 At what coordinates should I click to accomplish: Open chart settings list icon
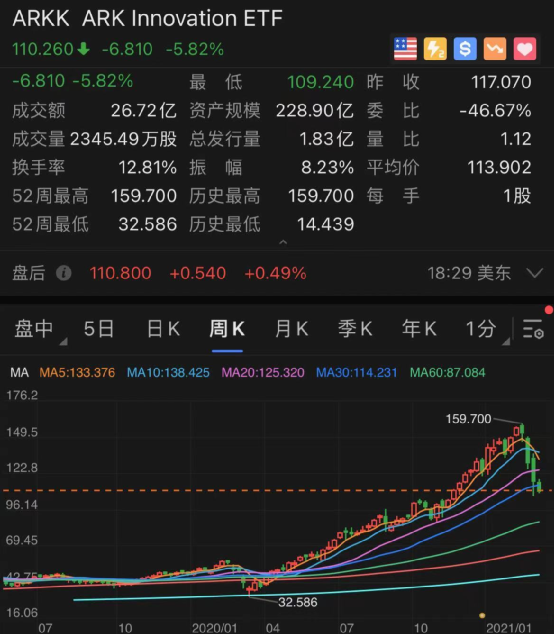point(533,328)
